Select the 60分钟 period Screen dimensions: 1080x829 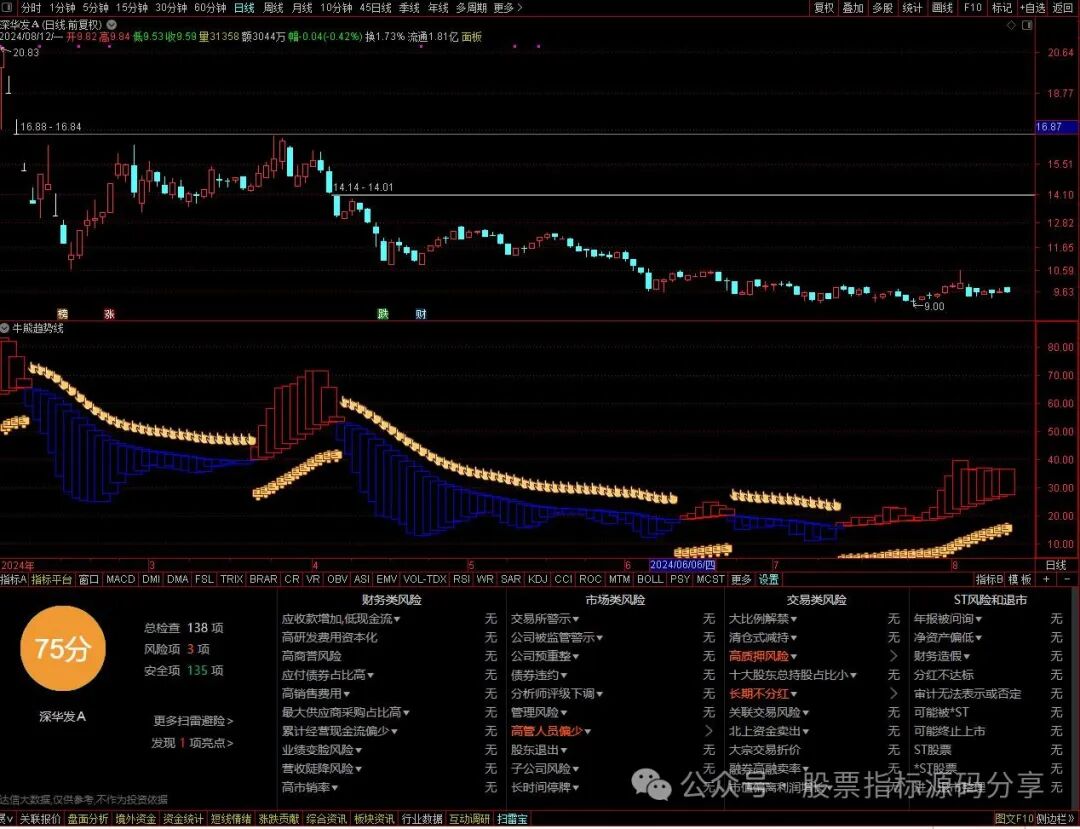click(210, 8)
